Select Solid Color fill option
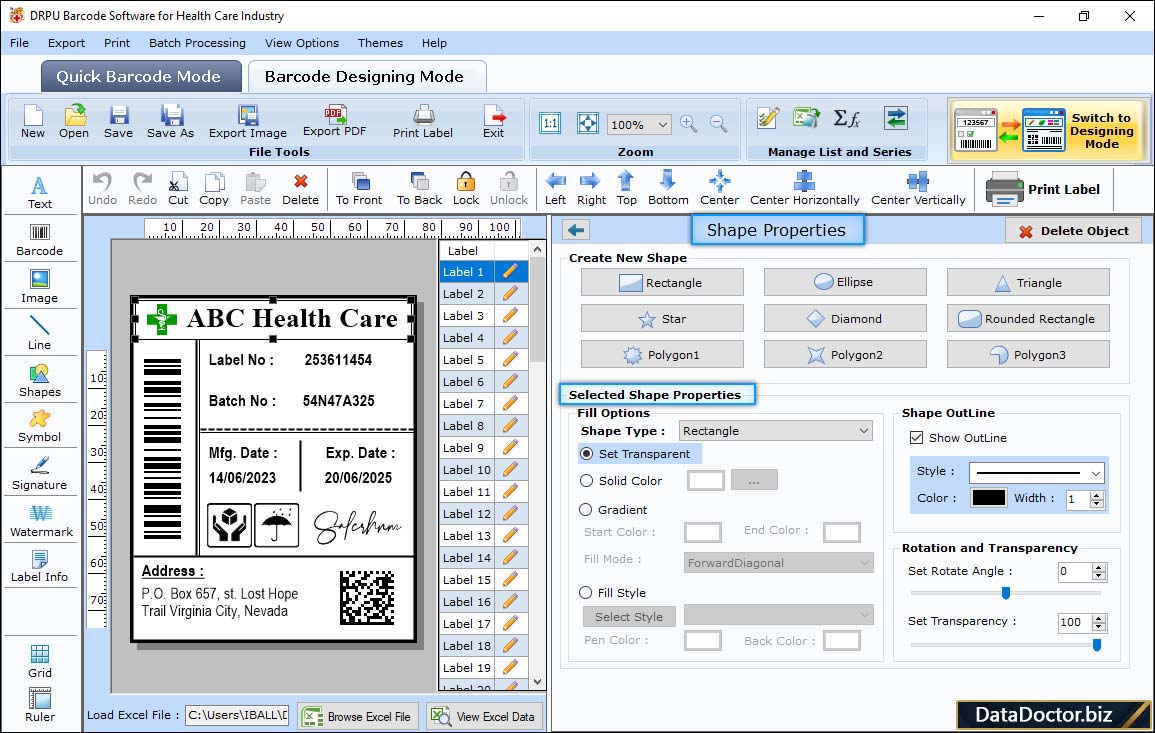The height and width of the screenshot is (733, 1155). tap(586, 480)
